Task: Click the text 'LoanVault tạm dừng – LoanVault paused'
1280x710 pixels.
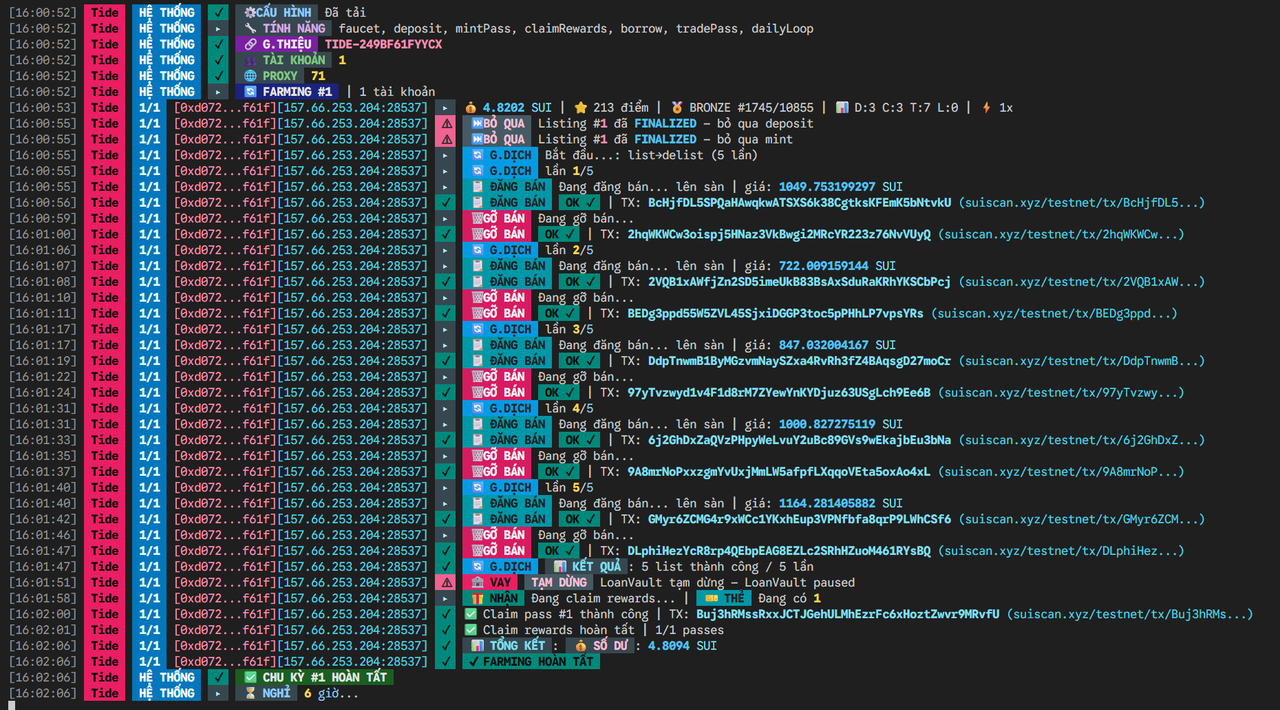Action: pyautogui.click(x=727, y=582)
